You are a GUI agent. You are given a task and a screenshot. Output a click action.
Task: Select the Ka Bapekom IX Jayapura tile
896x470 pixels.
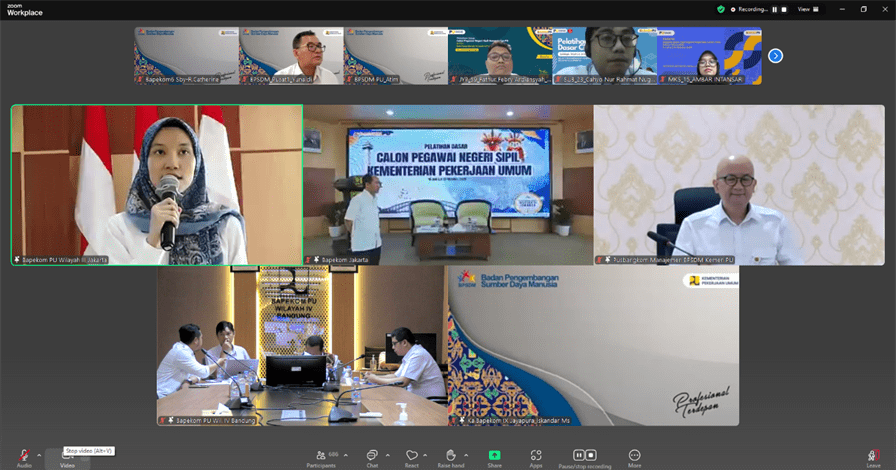[593, 345]
